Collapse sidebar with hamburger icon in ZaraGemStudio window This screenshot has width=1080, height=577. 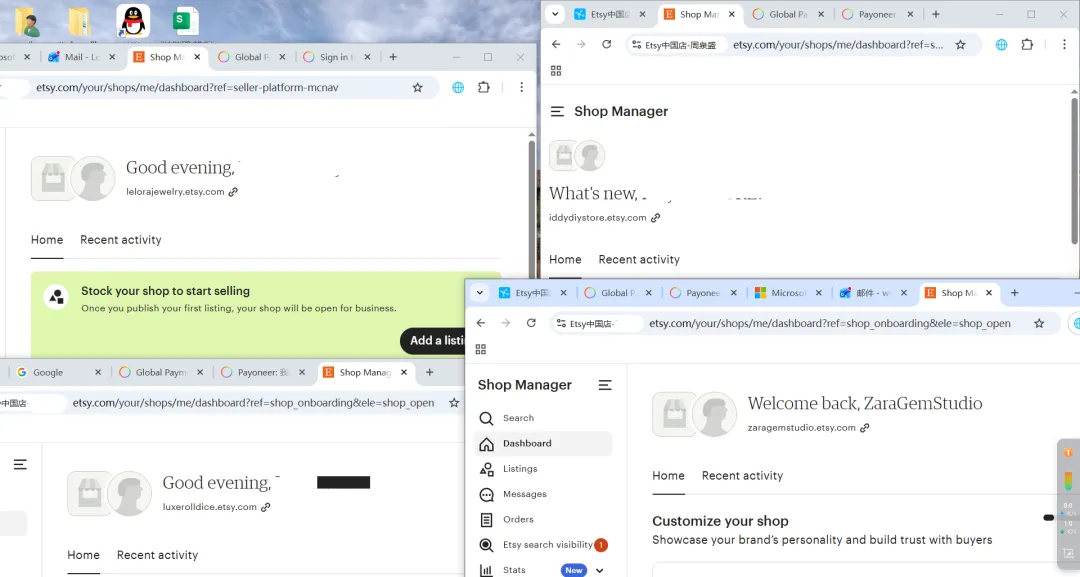[605, 385]
